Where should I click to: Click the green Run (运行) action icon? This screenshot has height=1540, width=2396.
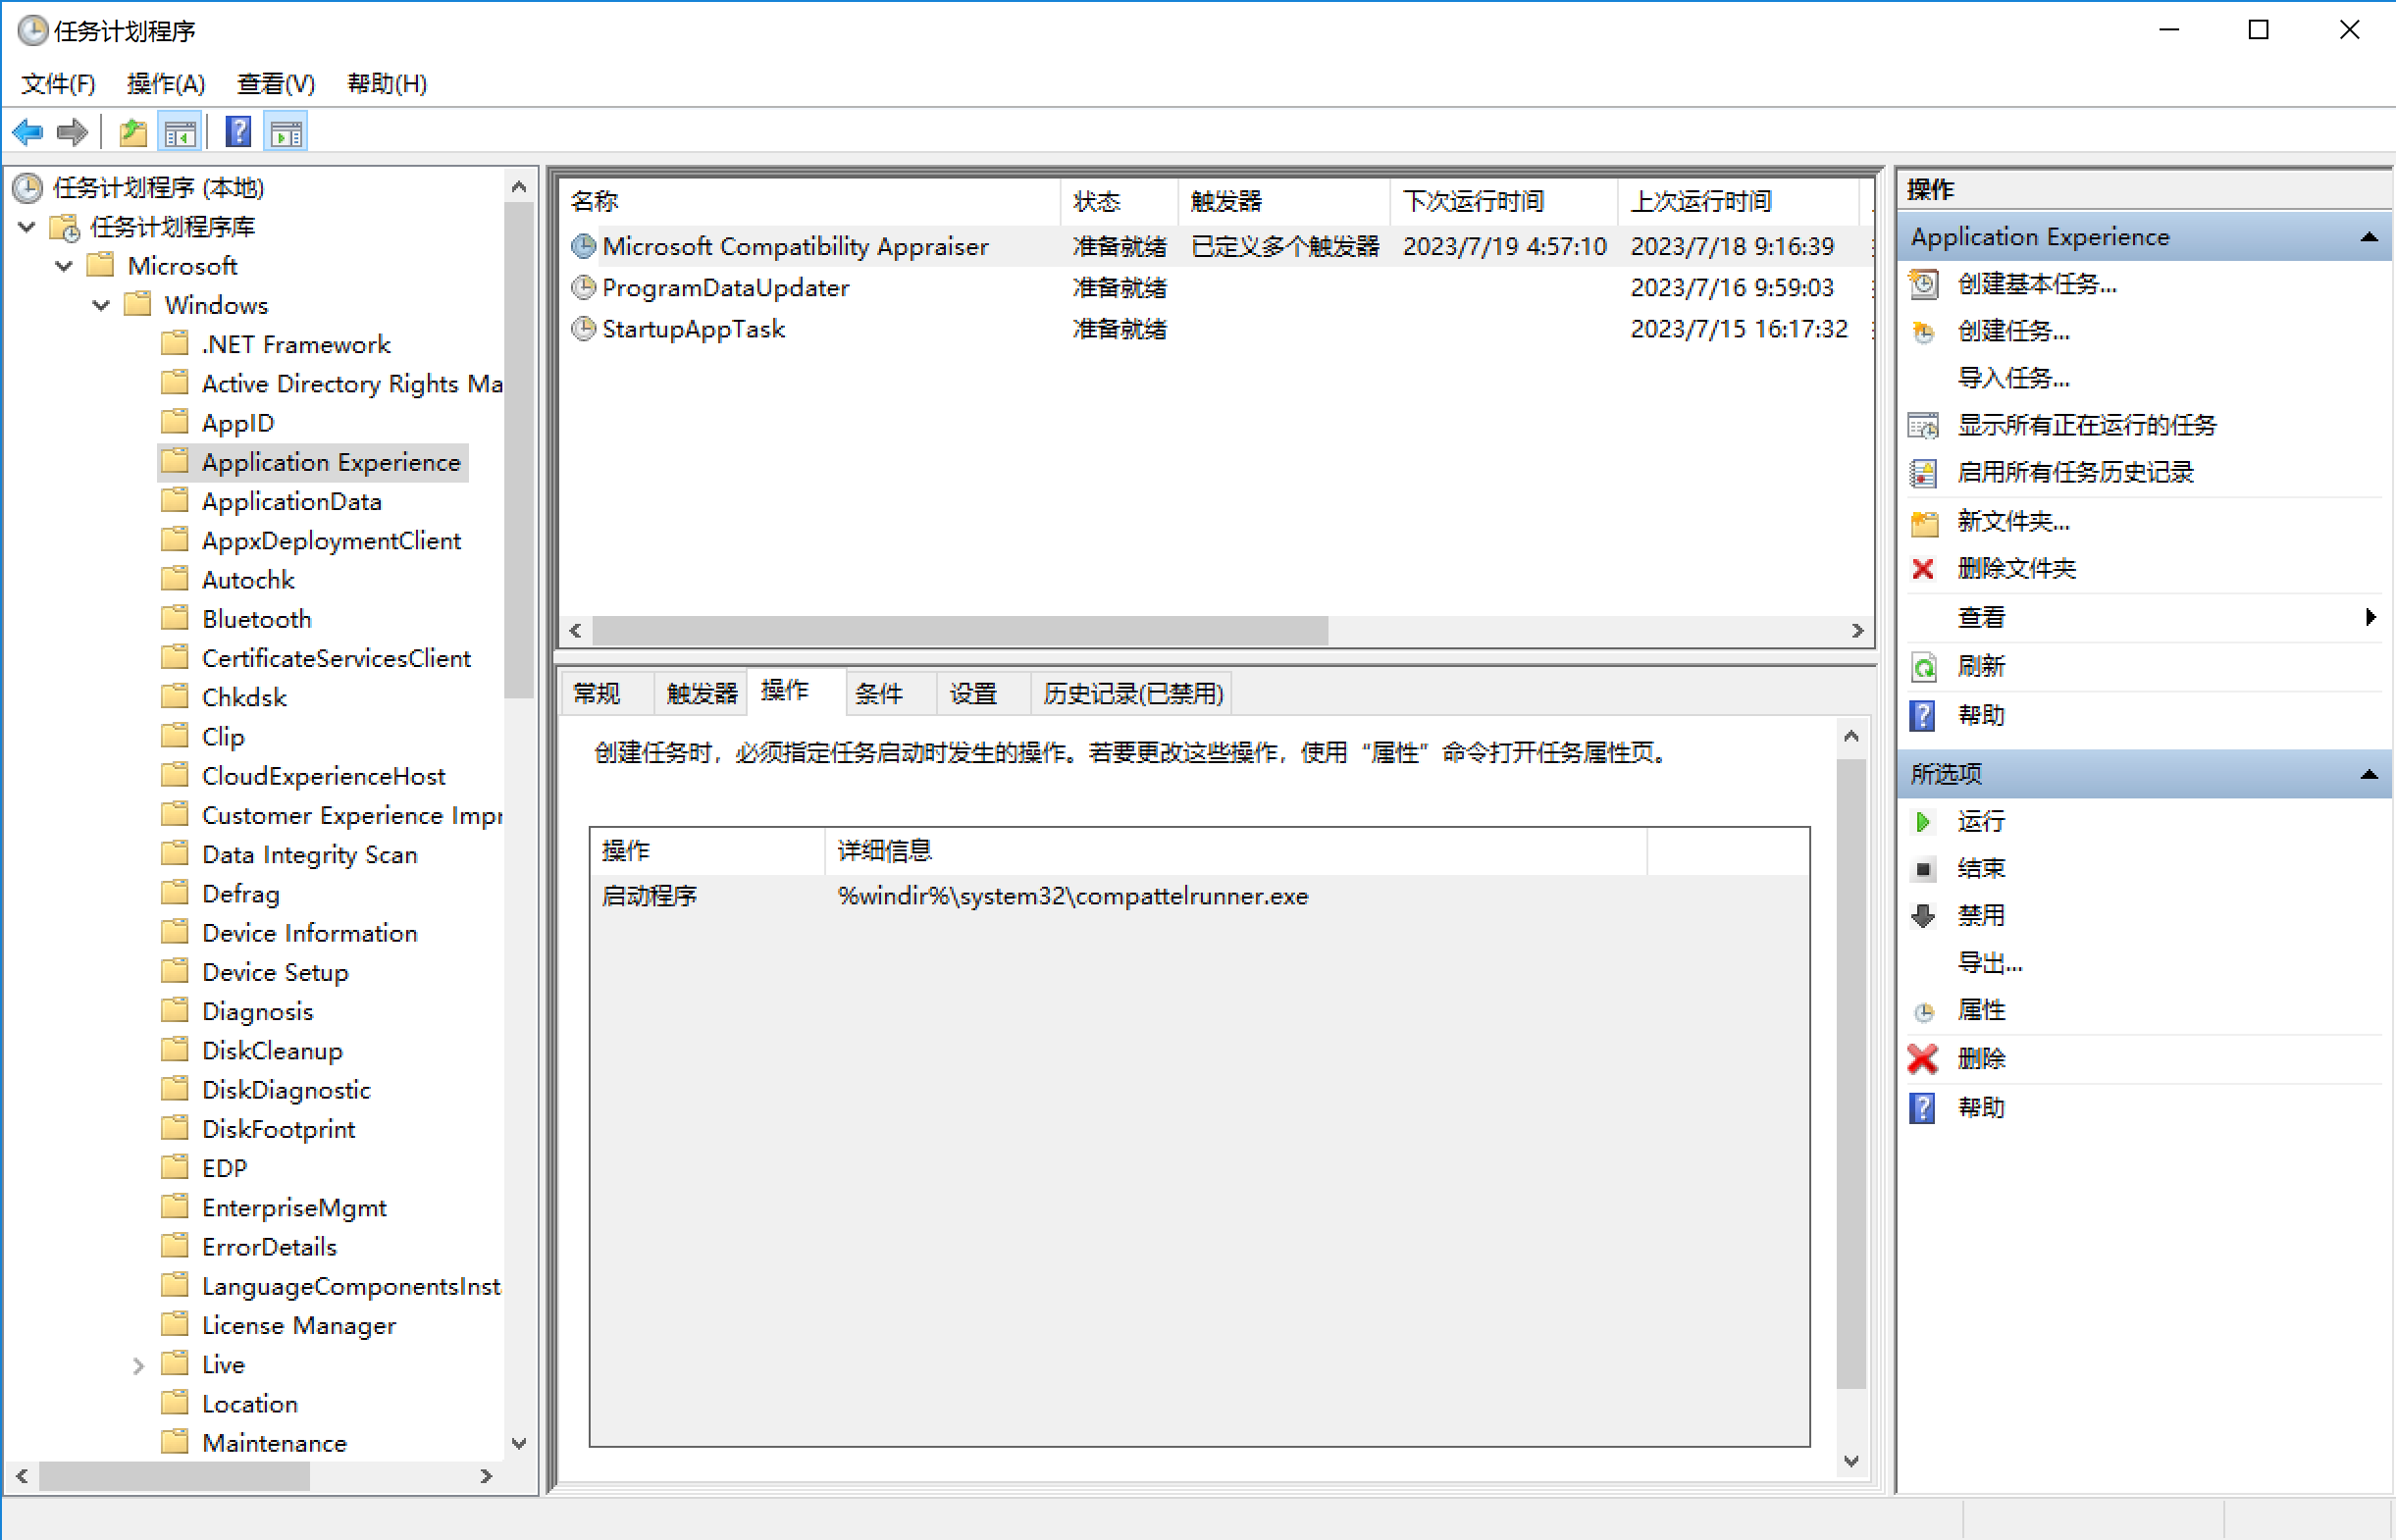click(1922, 821)
